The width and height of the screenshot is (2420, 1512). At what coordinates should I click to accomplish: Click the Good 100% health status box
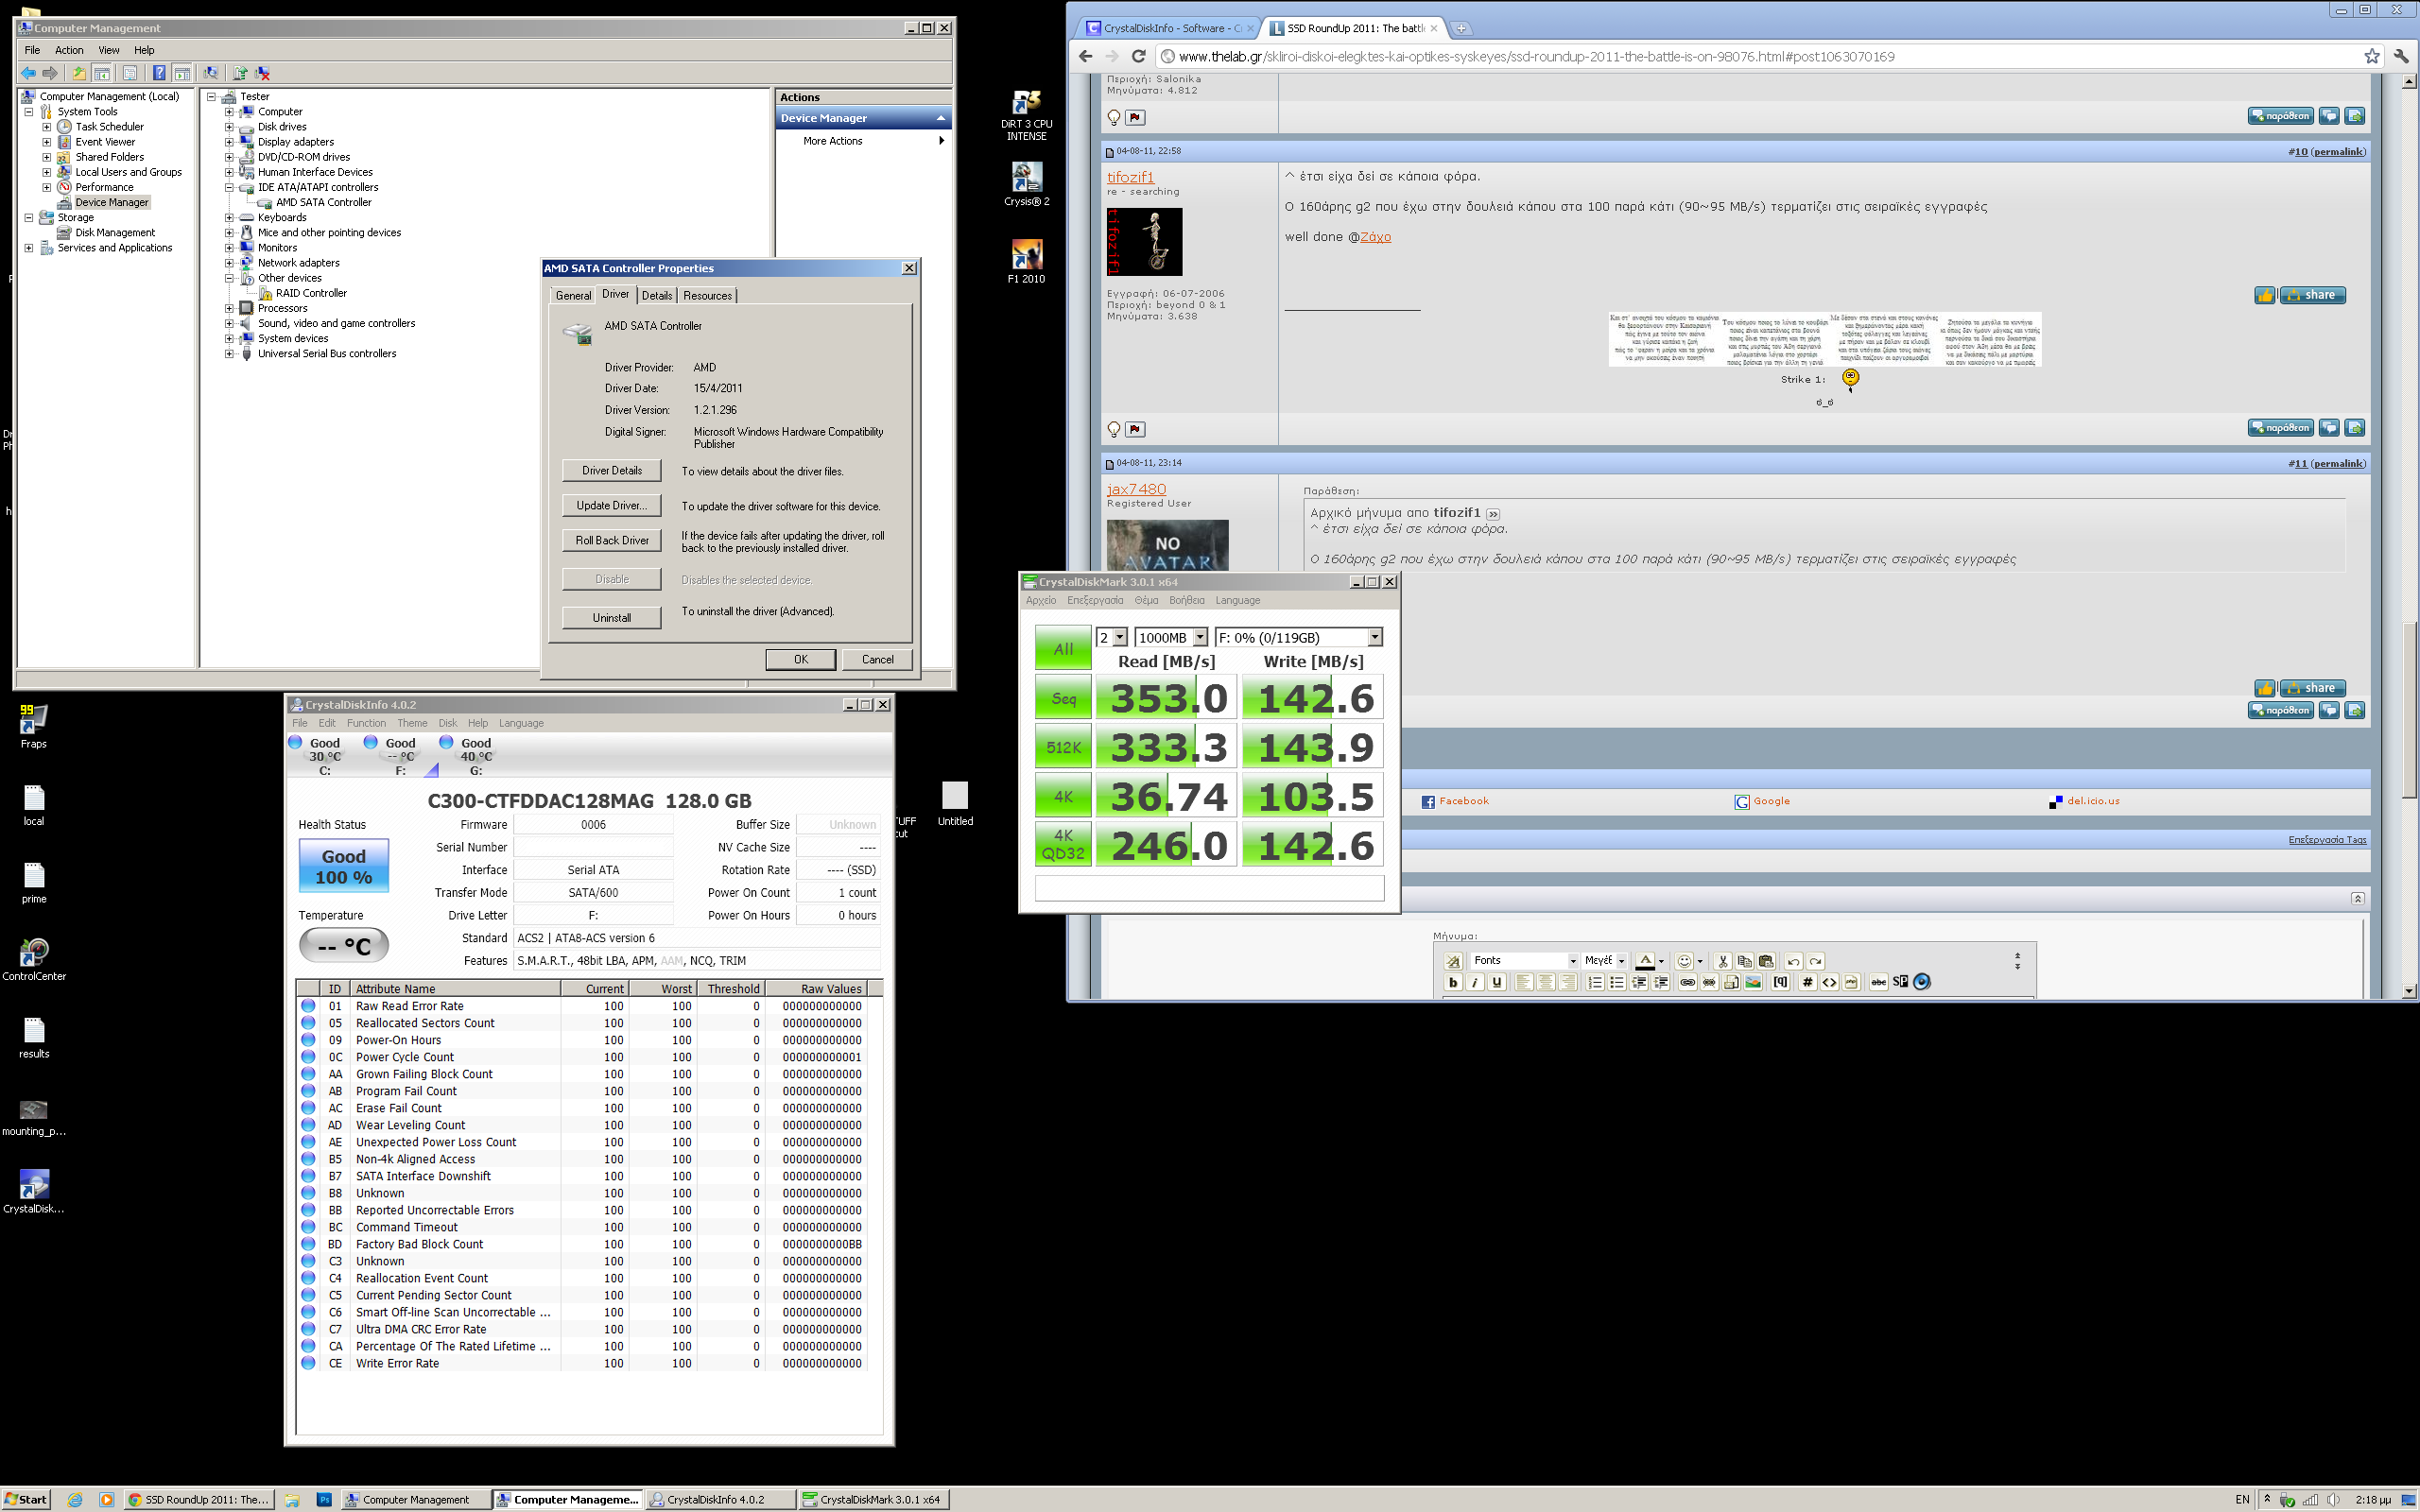pyautogui.click(x=343, y=866)
